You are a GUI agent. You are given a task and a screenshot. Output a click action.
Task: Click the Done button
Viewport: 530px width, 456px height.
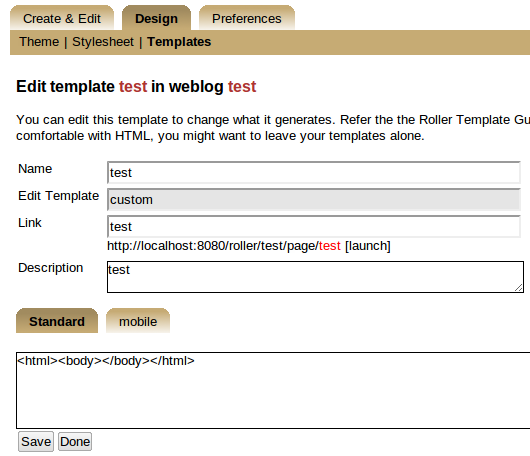[x=75, y=441]
